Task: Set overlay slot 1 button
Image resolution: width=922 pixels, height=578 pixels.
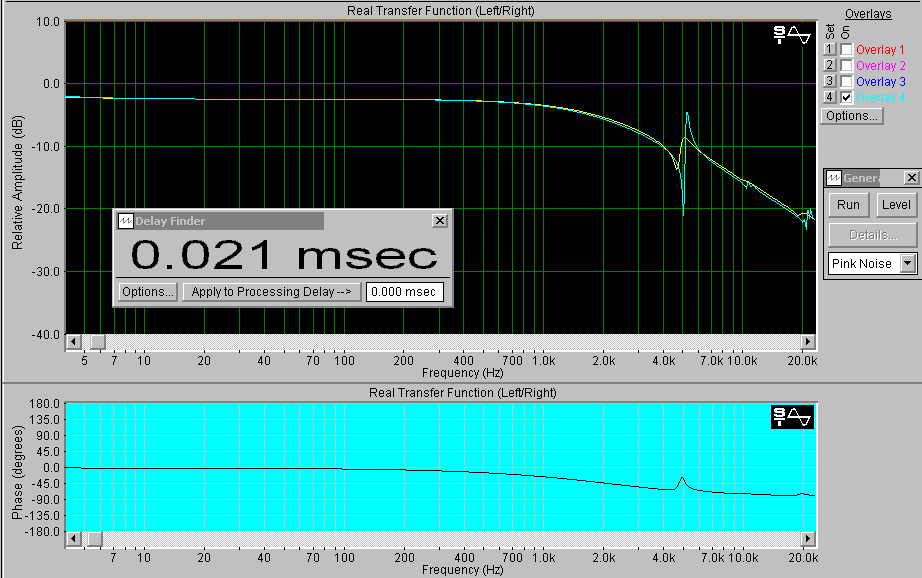Action: coord(829,49)
